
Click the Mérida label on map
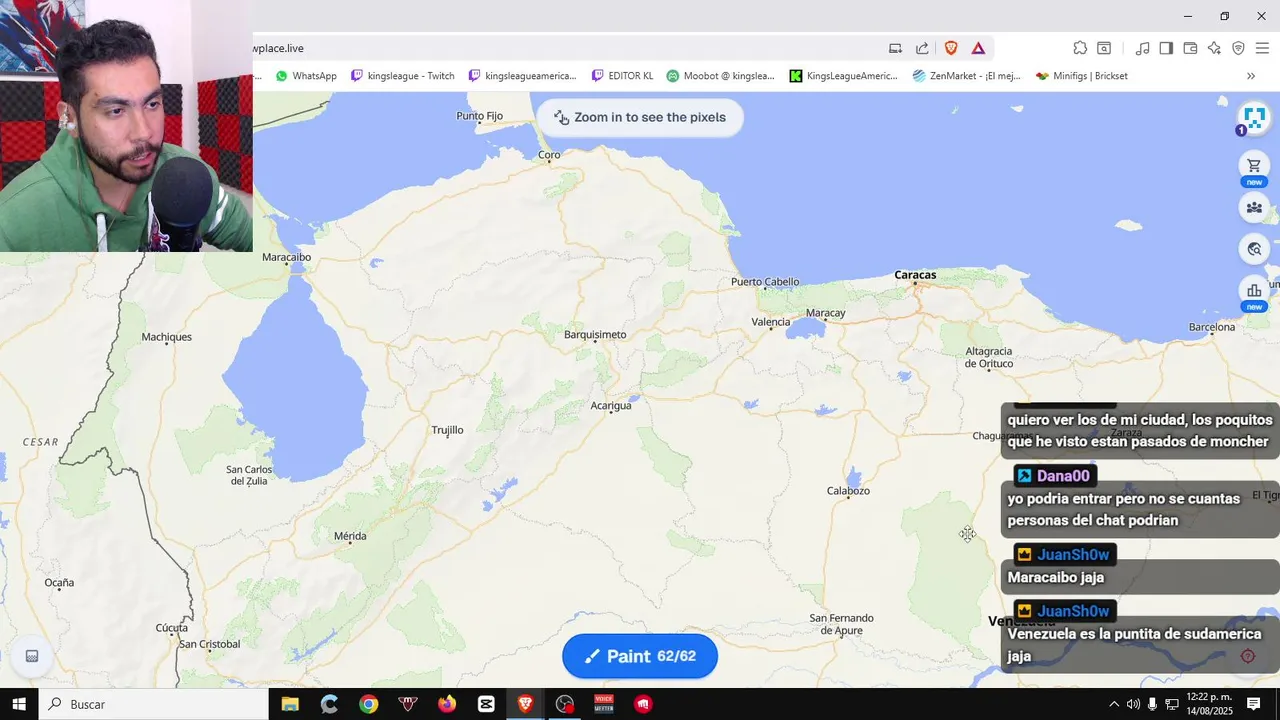tap(350, 537)
